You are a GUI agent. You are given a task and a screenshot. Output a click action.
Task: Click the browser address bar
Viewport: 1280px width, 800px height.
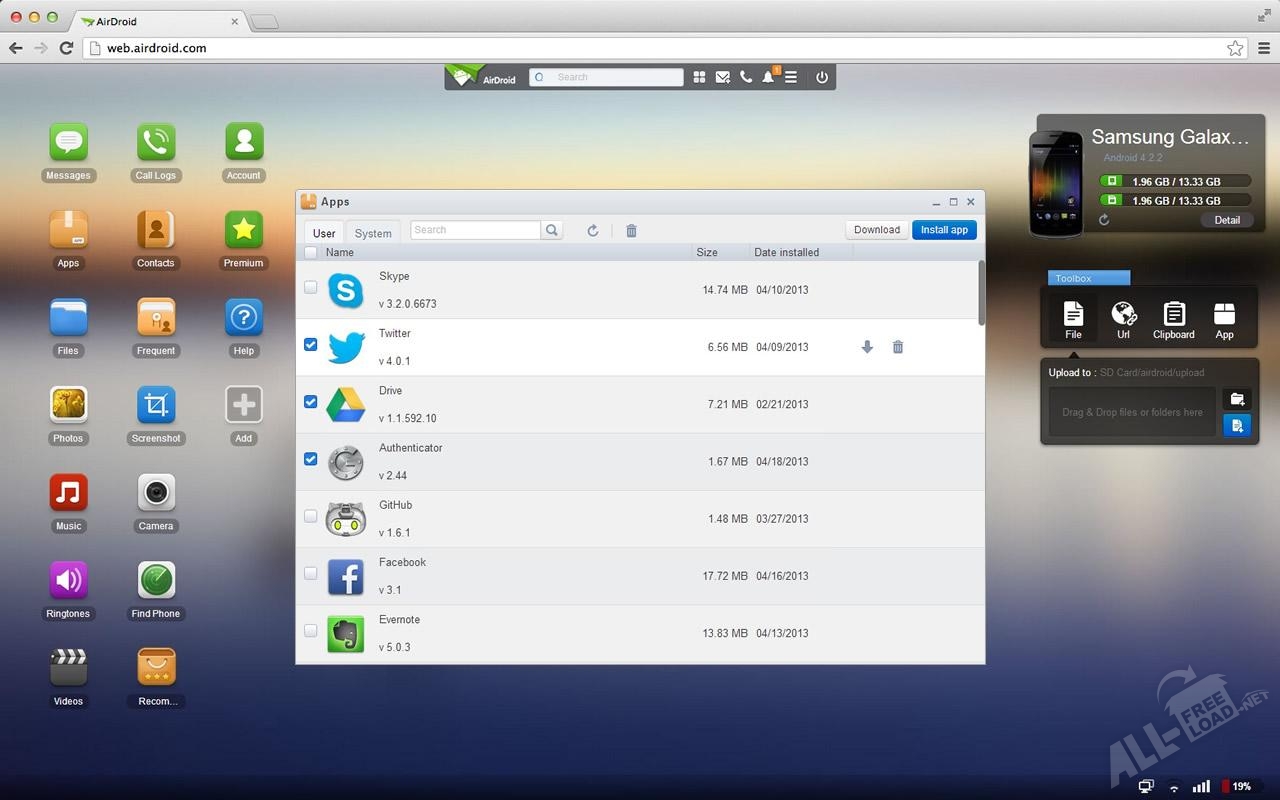click(666, 47)
